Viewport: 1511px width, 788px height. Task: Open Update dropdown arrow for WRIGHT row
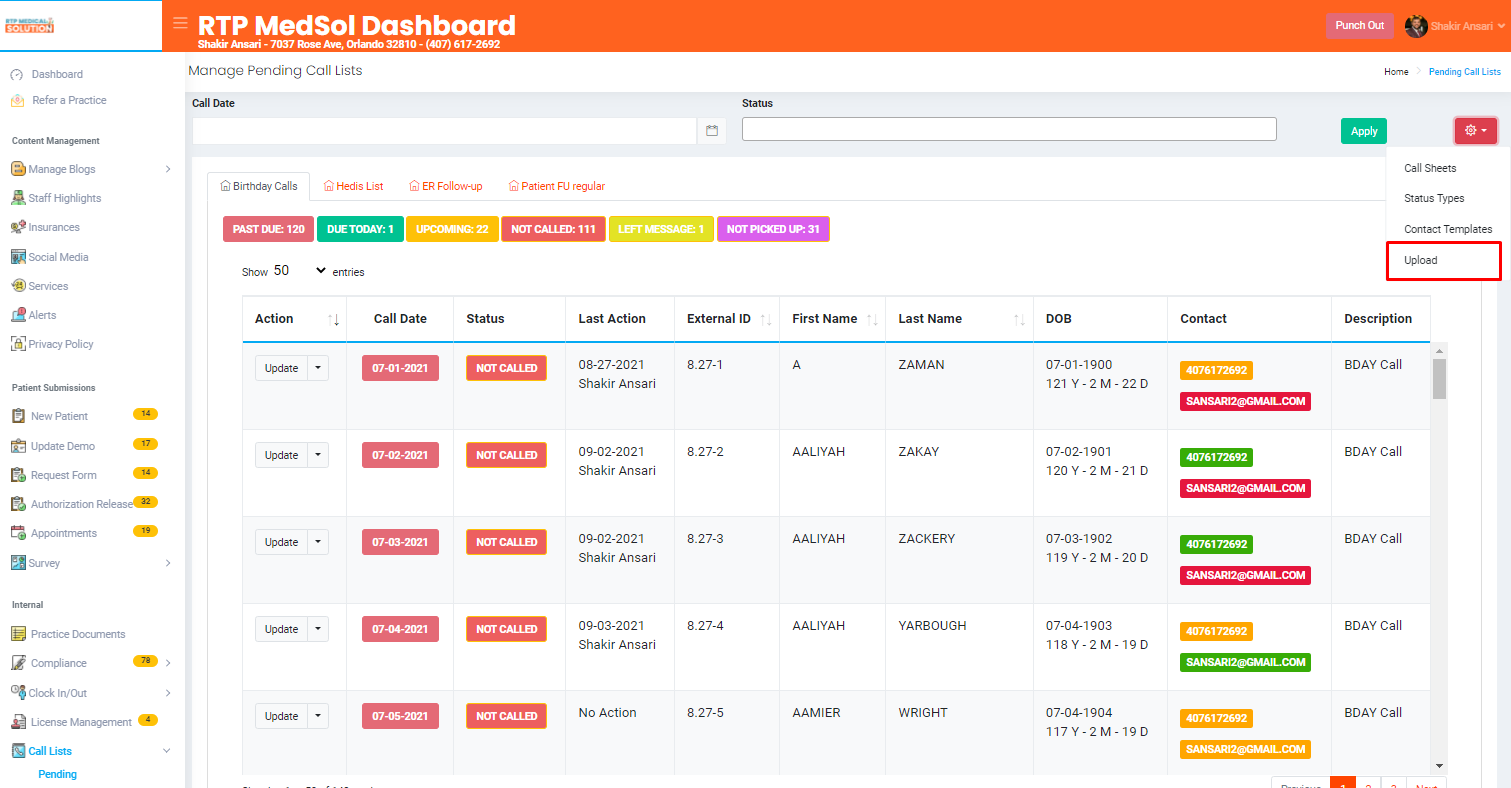point(318,716)
